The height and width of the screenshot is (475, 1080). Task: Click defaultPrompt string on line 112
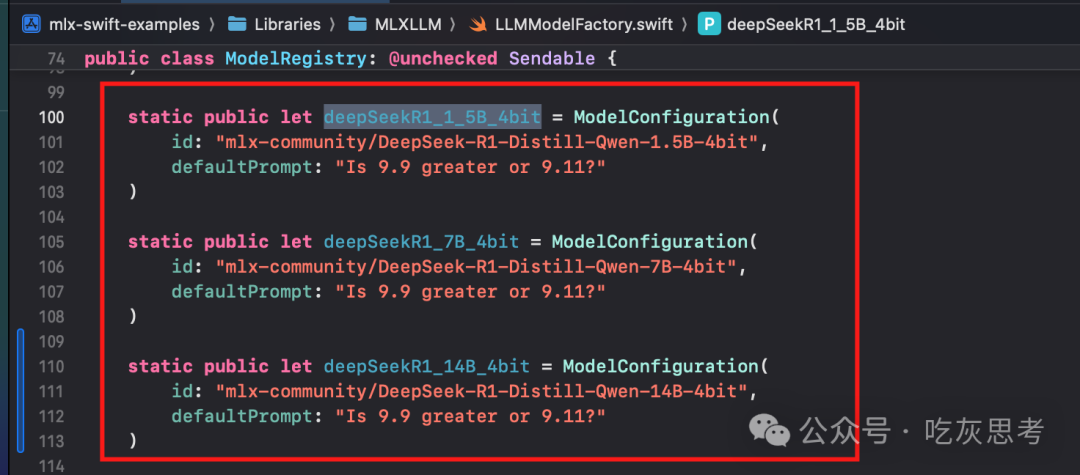click(470, 416)
